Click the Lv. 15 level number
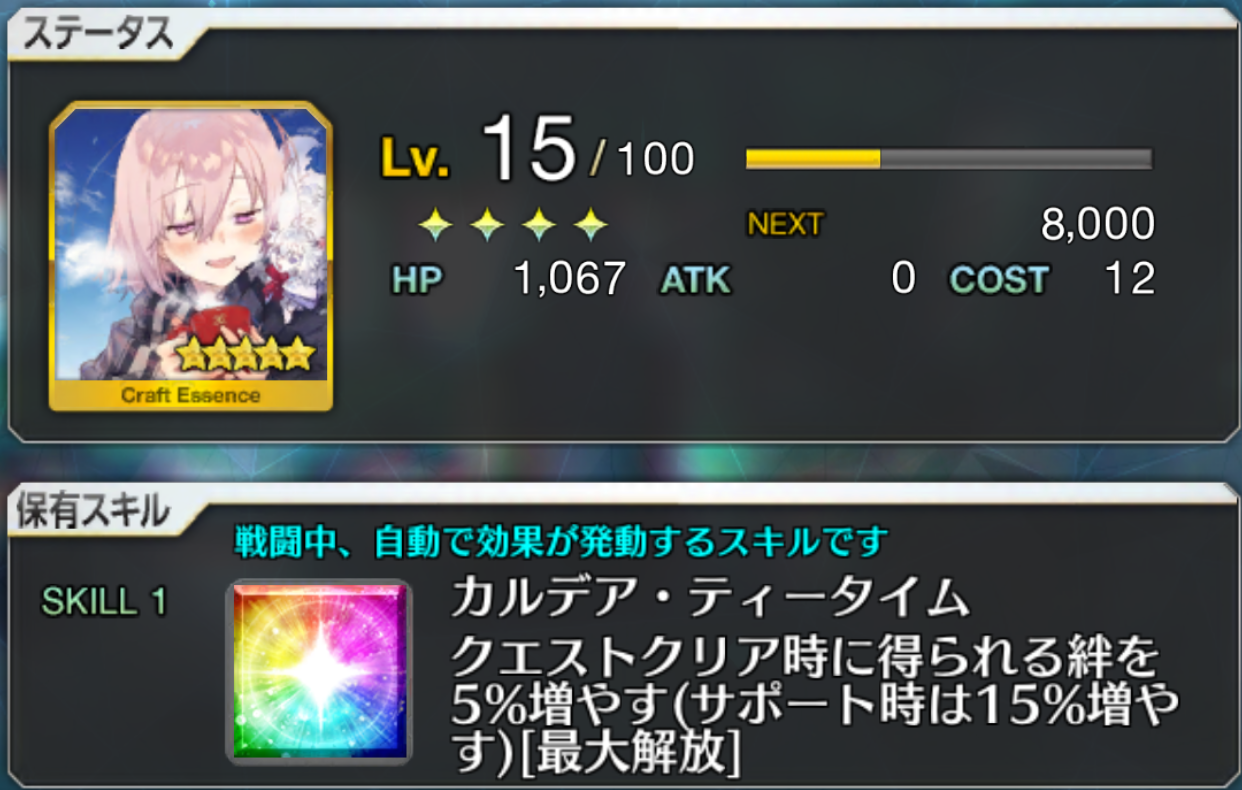 (530, 151)
